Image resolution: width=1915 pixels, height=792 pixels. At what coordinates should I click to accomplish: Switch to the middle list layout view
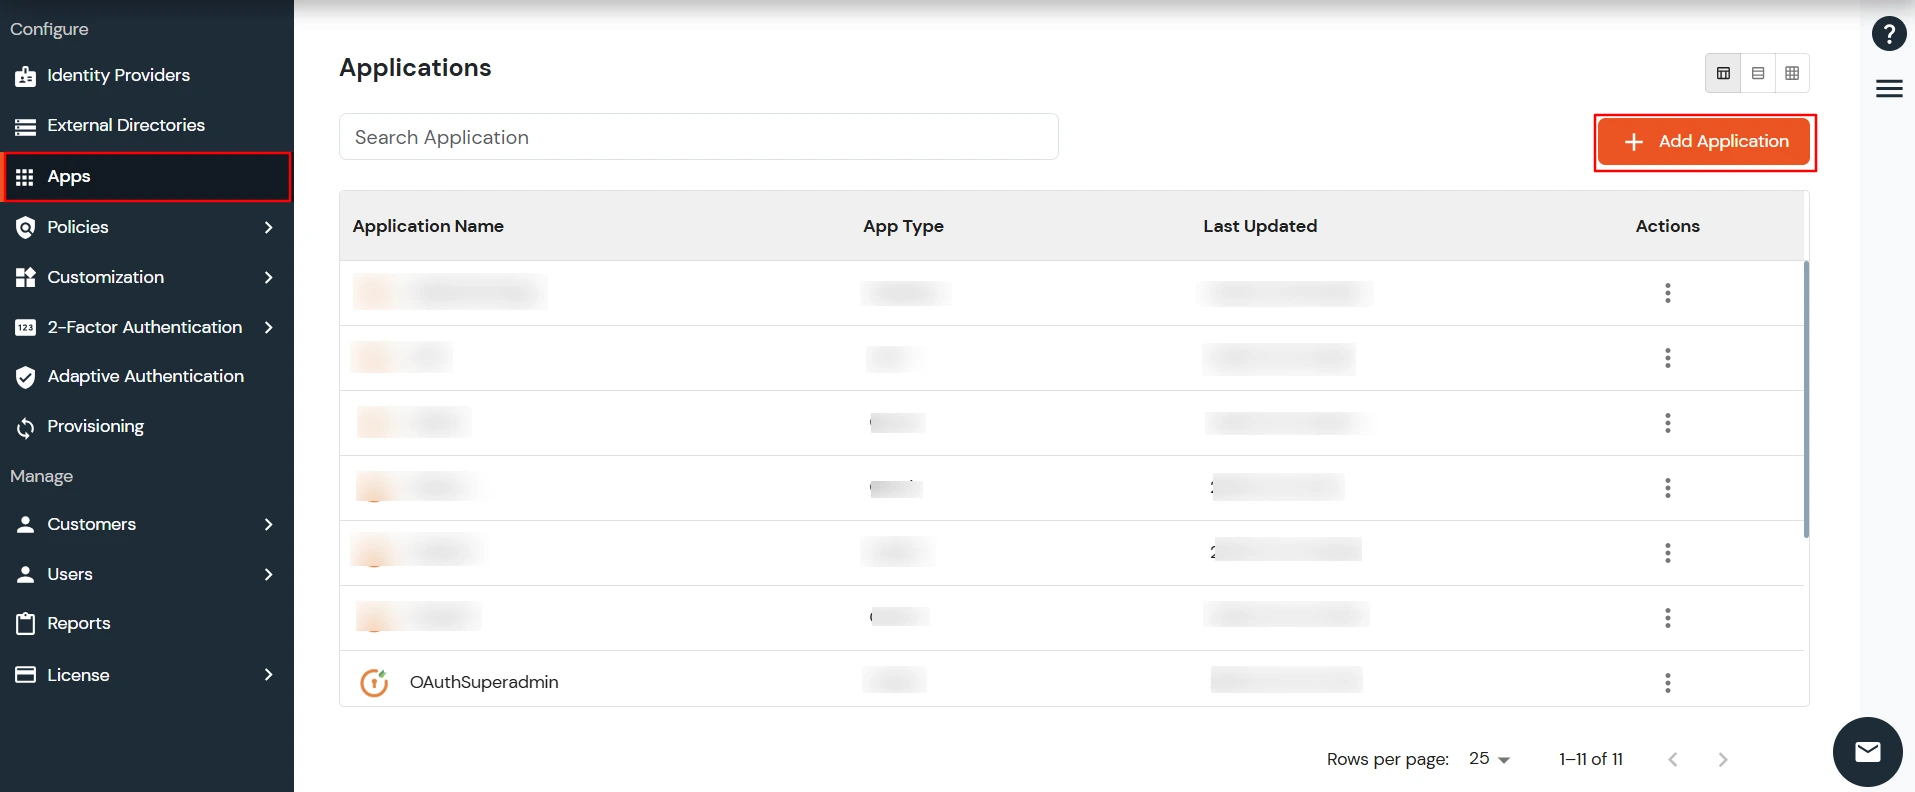(x=1758, y=73)
